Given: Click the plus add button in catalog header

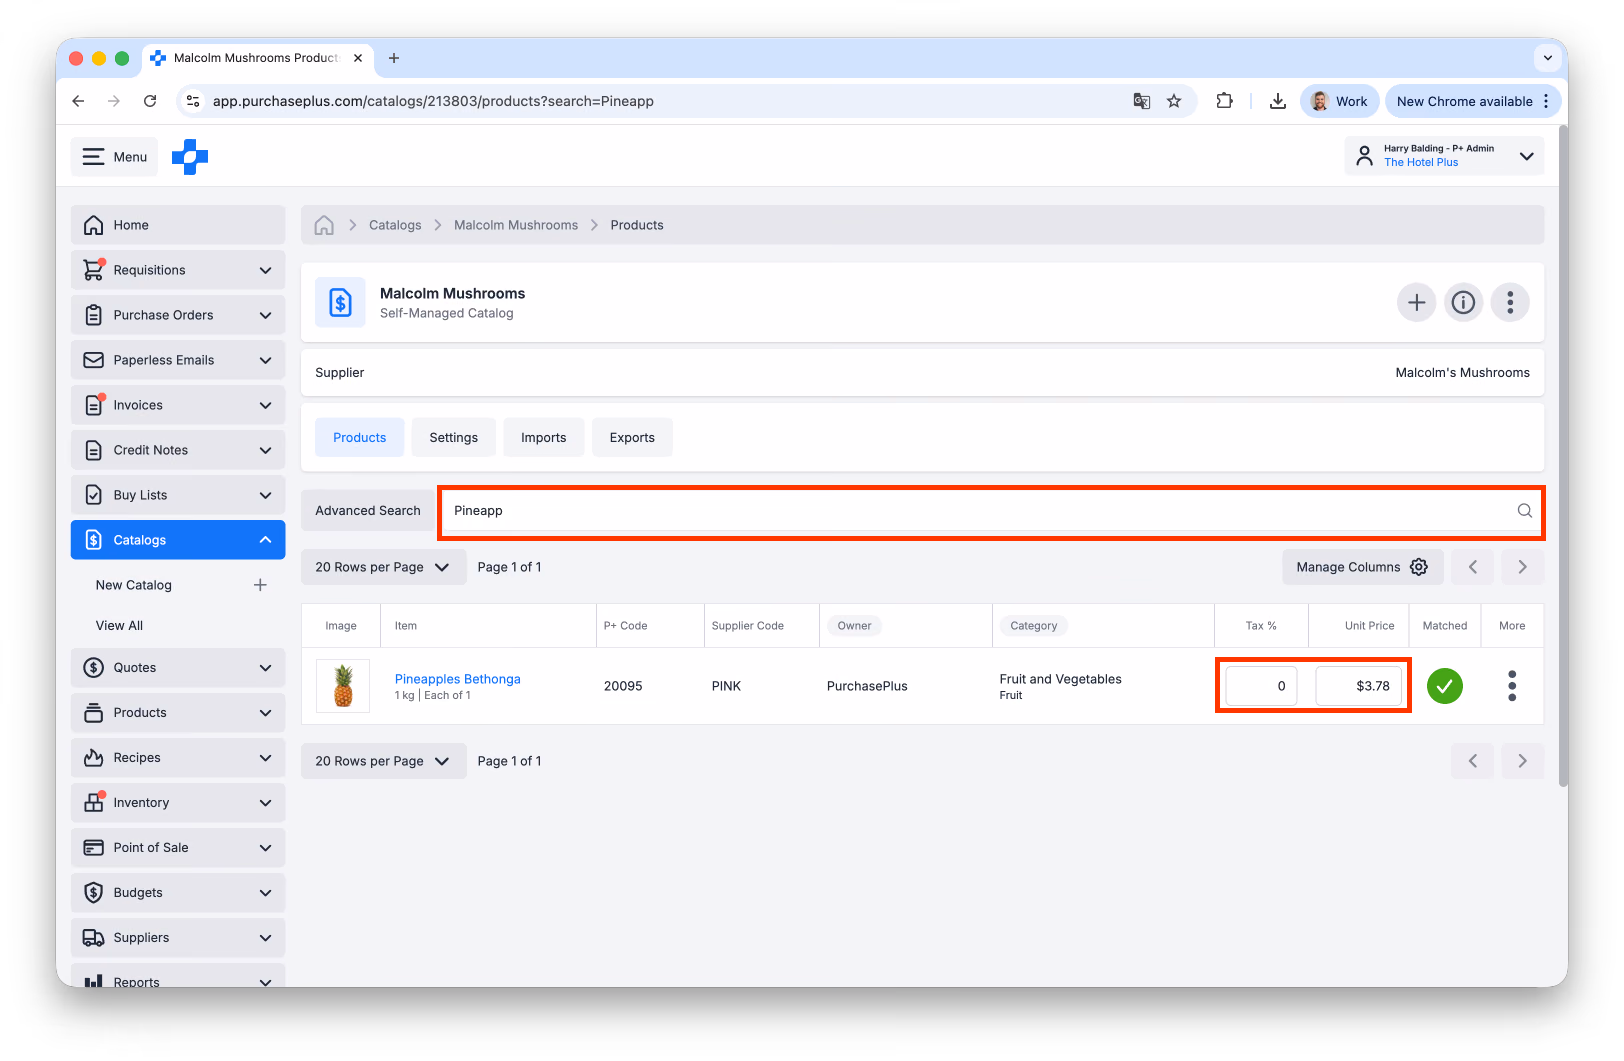Looking at the screenshot, I should pyautogui.click(x=1416, y=302).
